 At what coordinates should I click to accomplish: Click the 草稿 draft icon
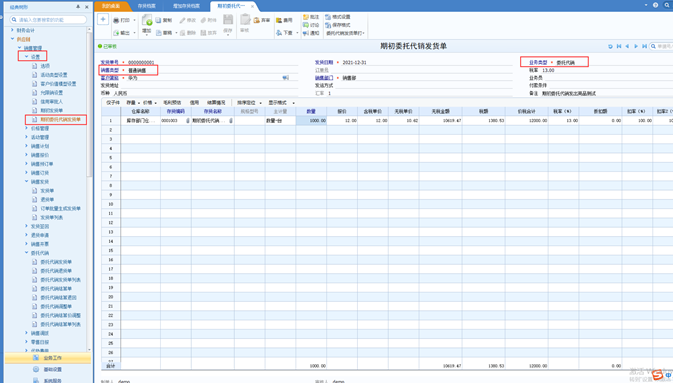point(158,33)
